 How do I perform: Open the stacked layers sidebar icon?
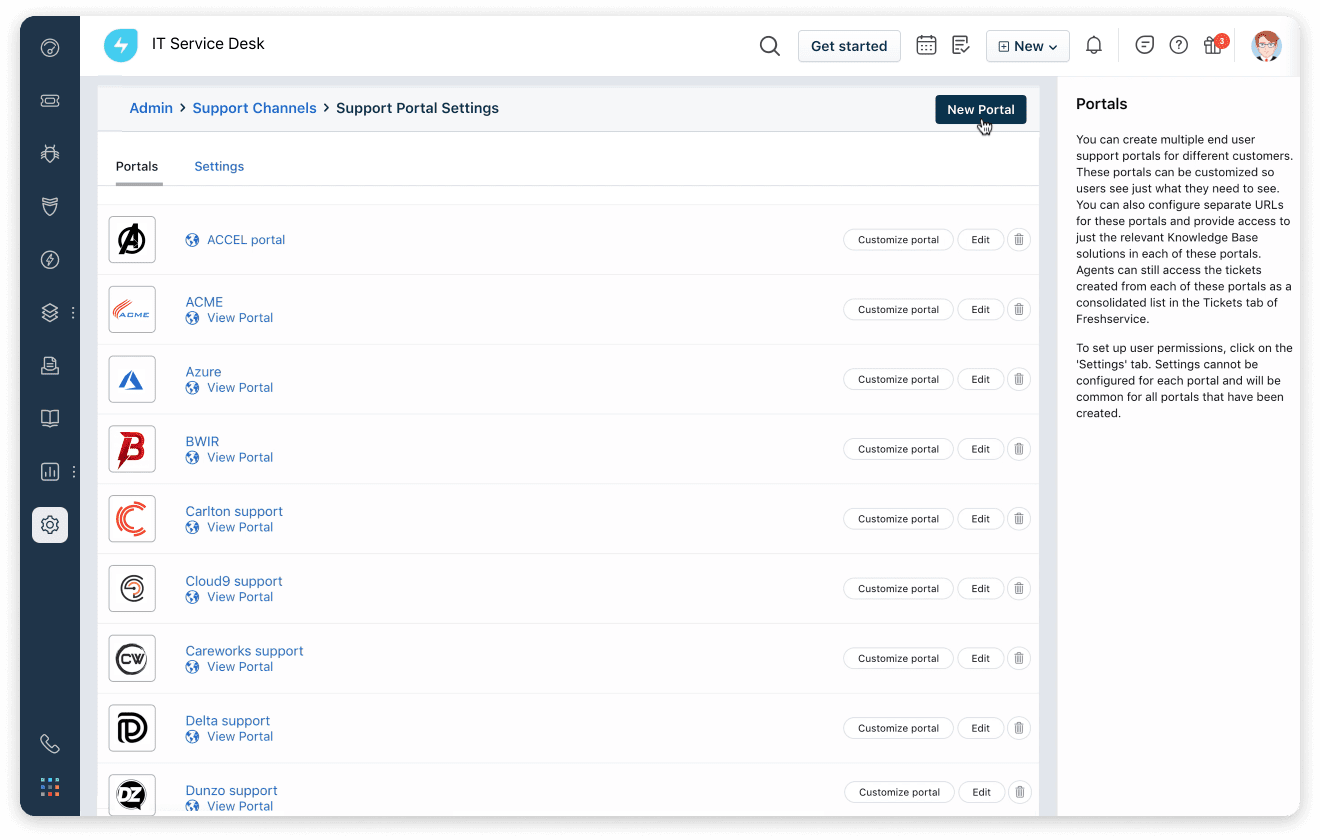point(50,313)
